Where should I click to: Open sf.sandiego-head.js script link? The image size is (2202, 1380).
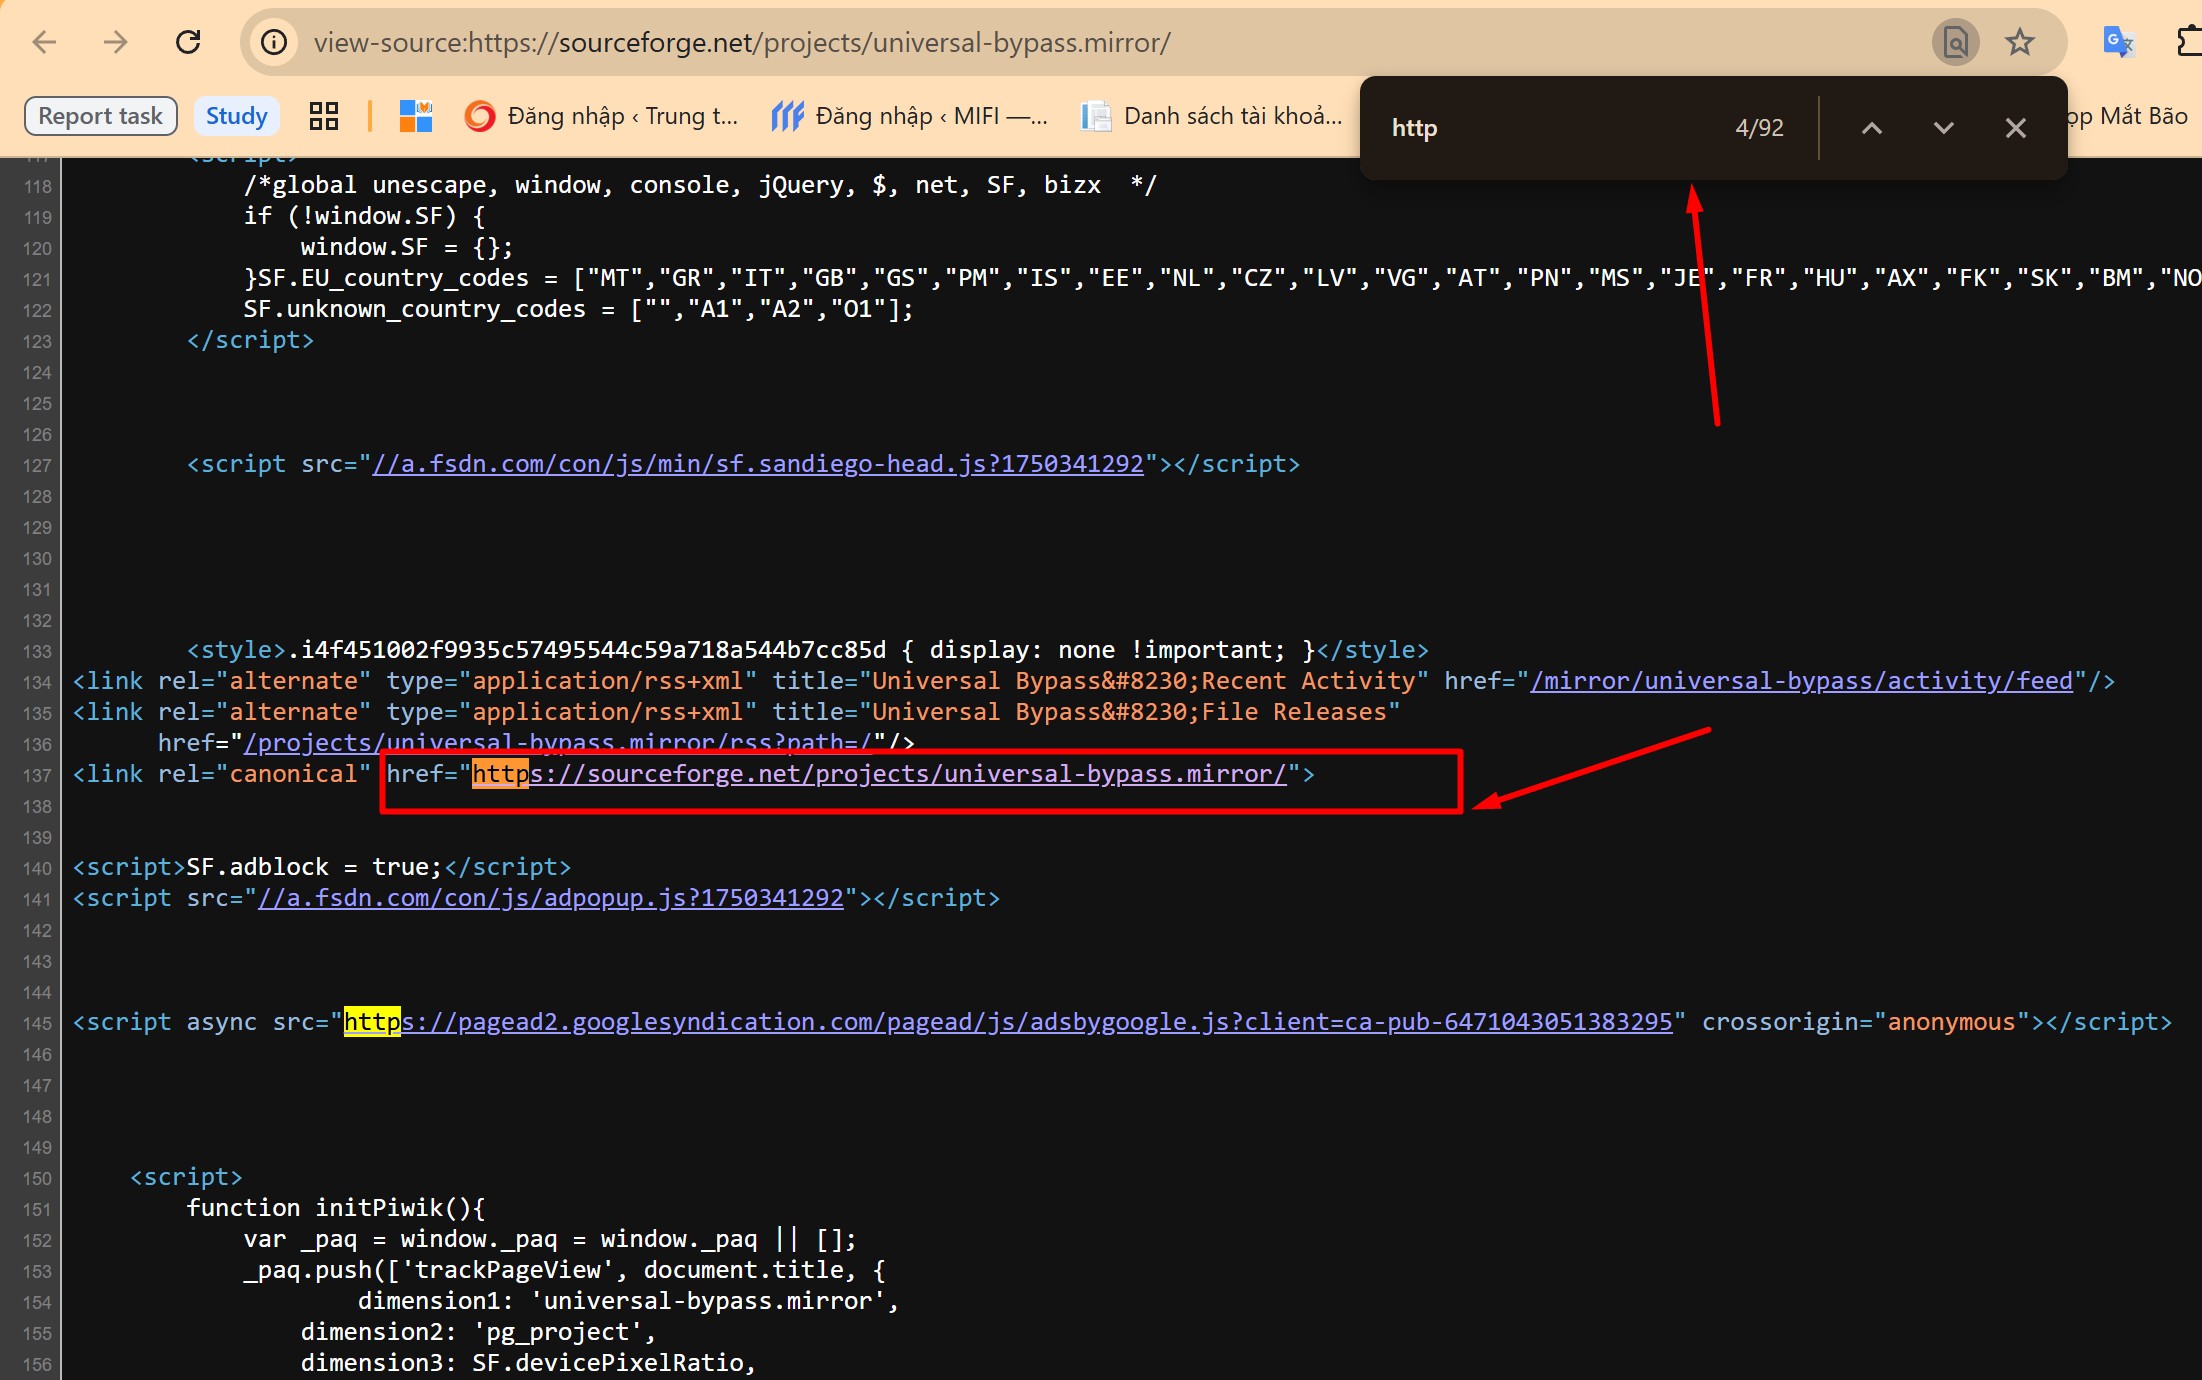pos(758,464)
